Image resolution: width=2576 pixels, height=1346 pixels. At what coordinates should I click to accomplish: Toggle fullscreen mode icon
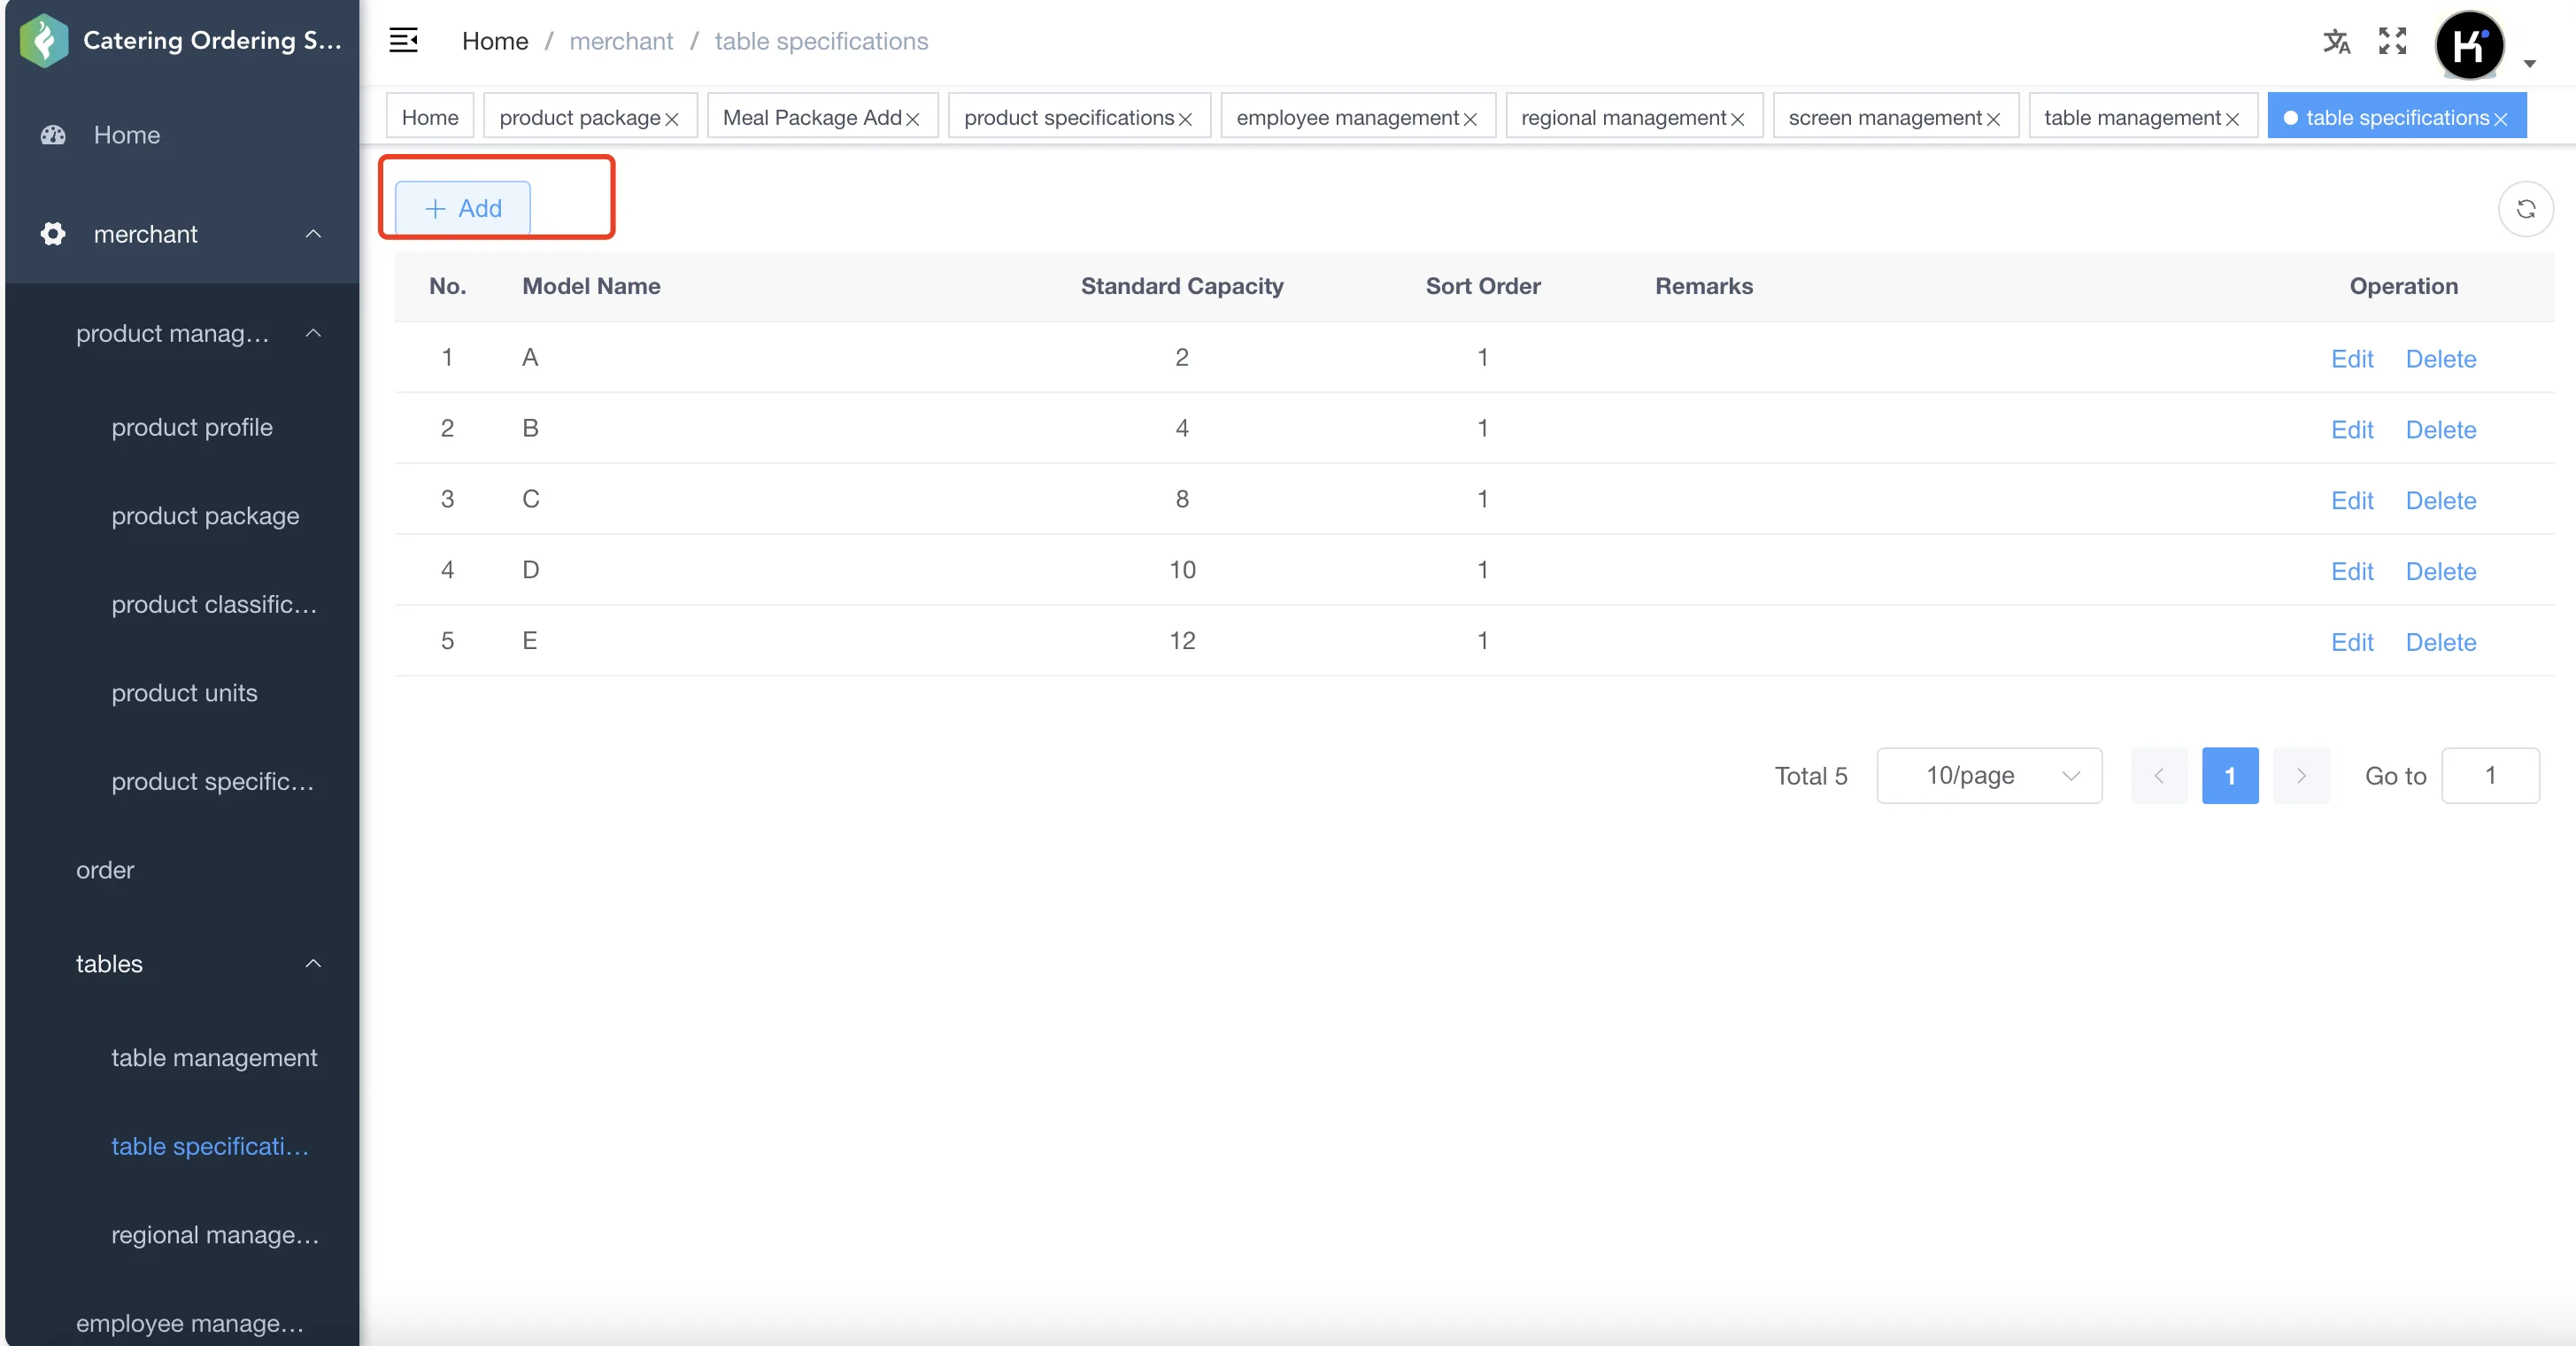pos(2392,41)
